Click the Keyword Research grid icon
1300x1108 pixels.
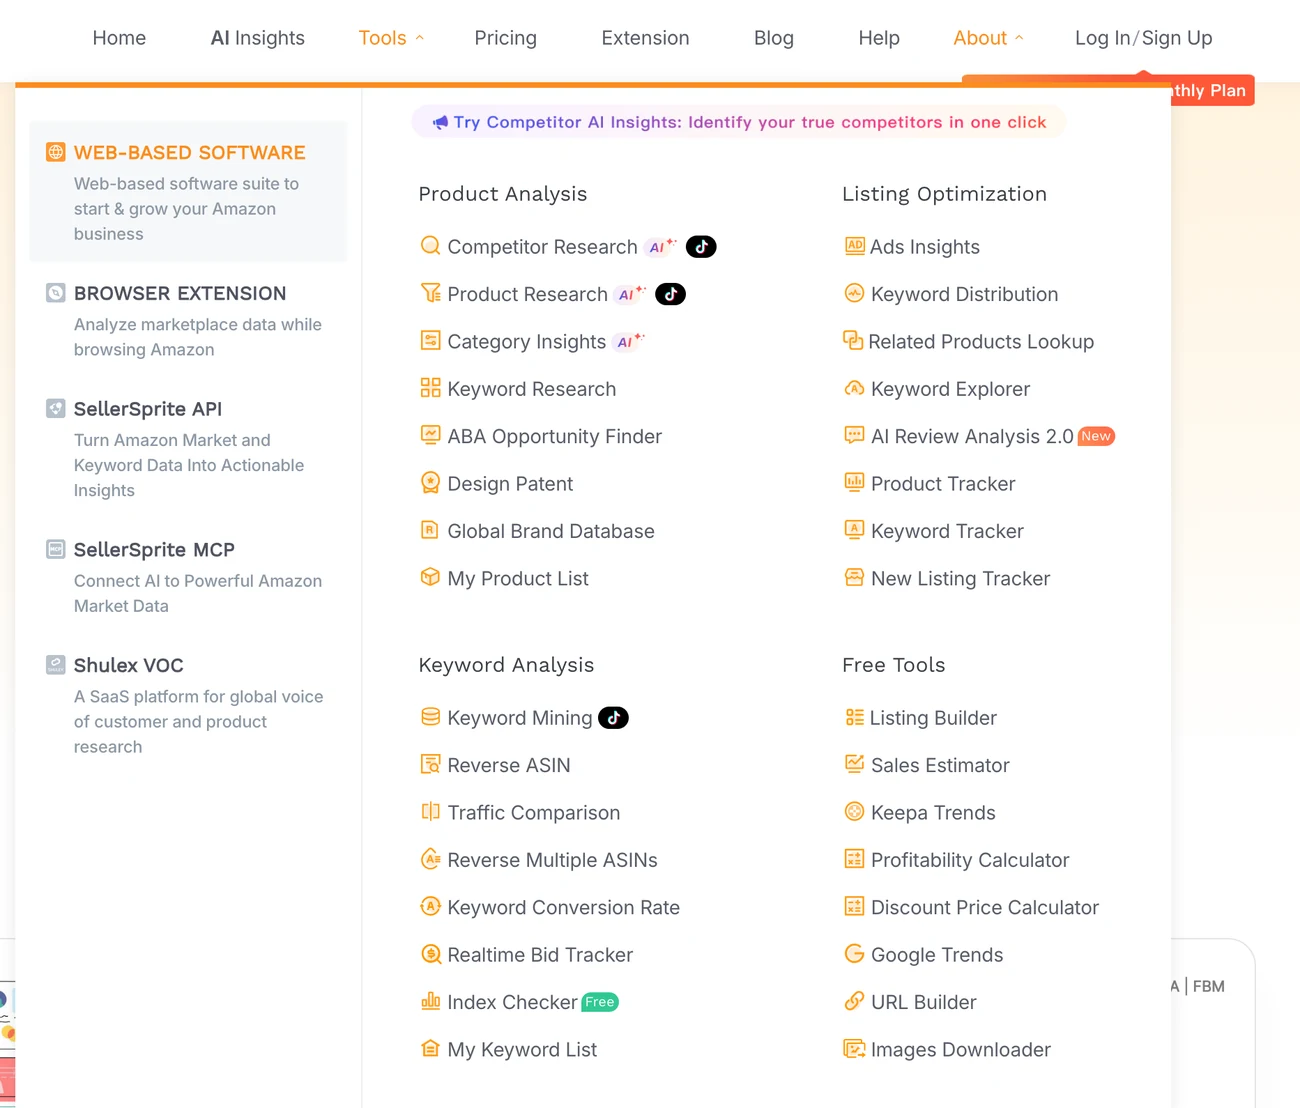point(430,388)
